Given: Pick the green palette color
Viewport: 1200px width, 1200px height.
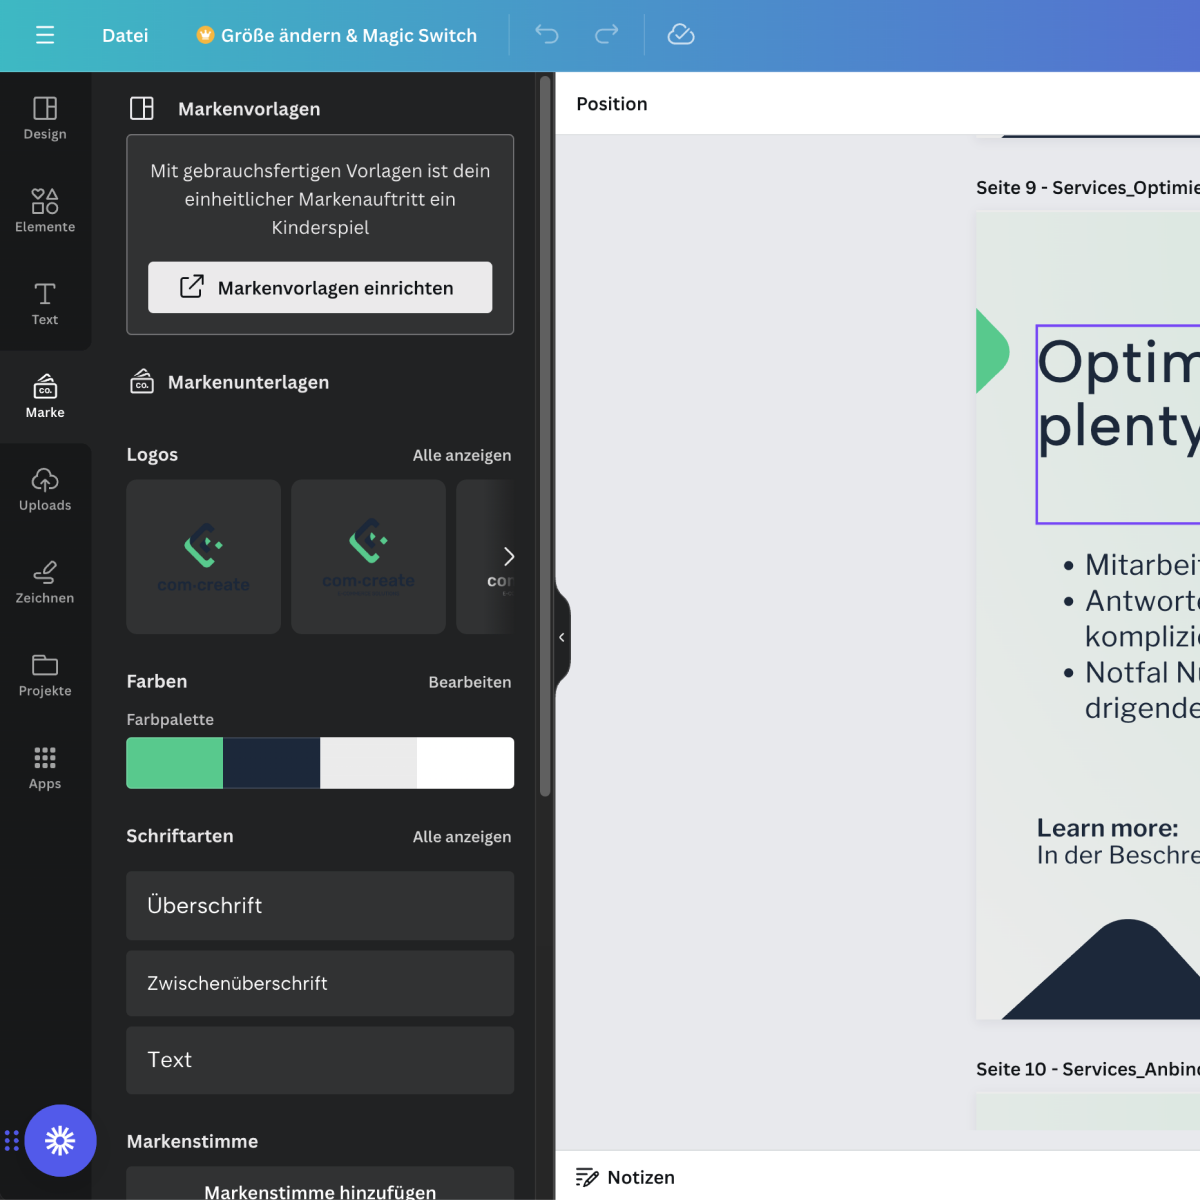Looking at the screenshot, I should (x=175, y=763).
